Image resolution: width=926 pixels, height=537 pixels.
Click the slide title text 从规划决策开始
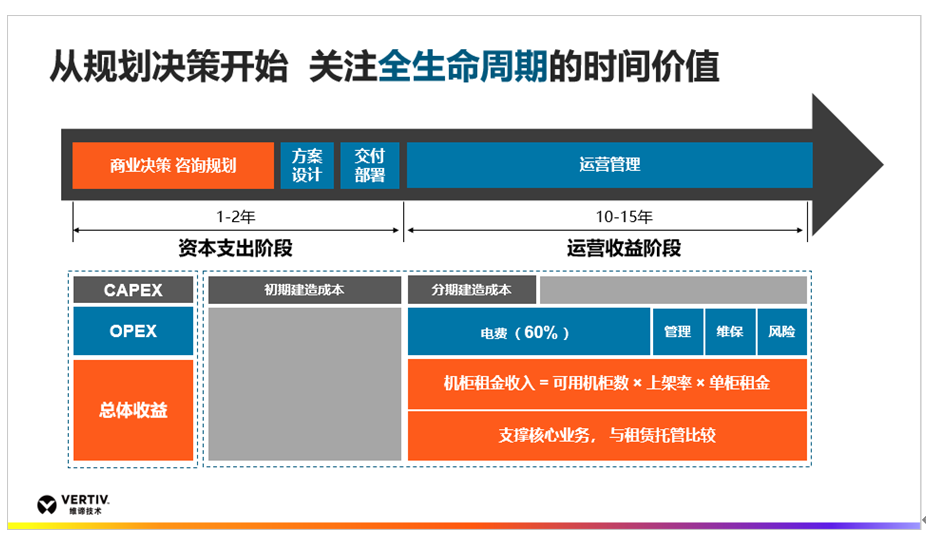169,66
